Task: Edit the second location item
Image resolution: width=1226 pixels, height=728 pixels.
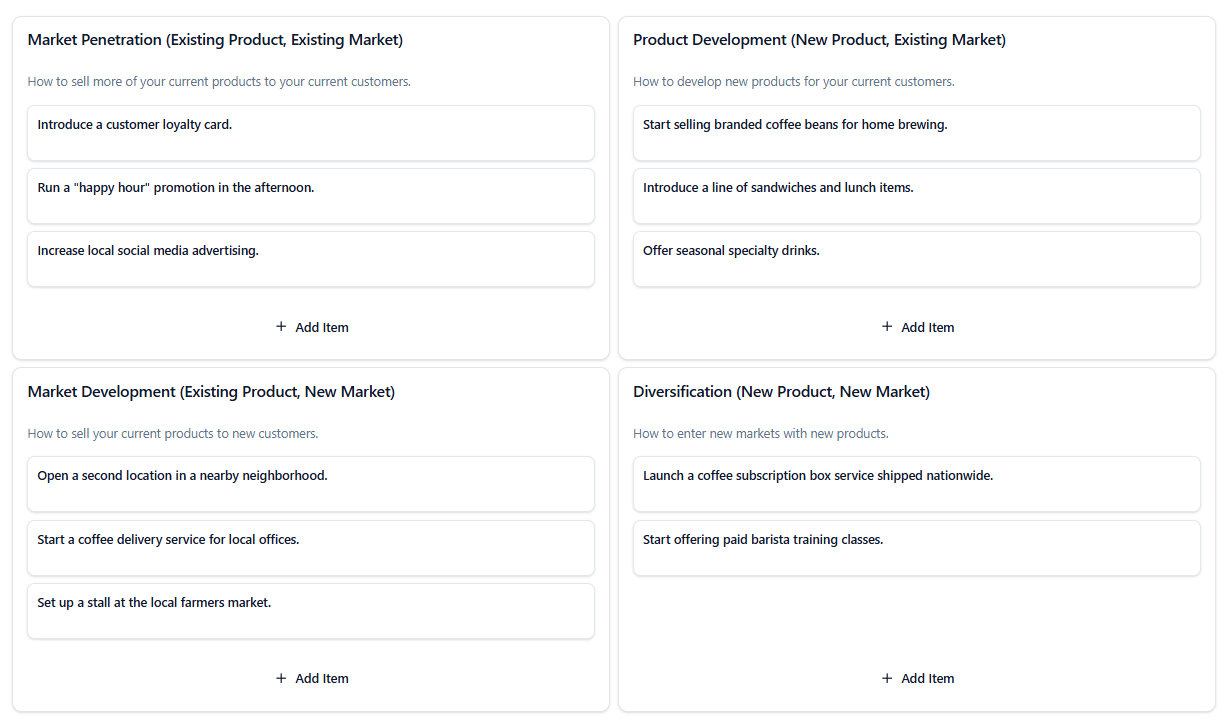Action: (310, 483)
